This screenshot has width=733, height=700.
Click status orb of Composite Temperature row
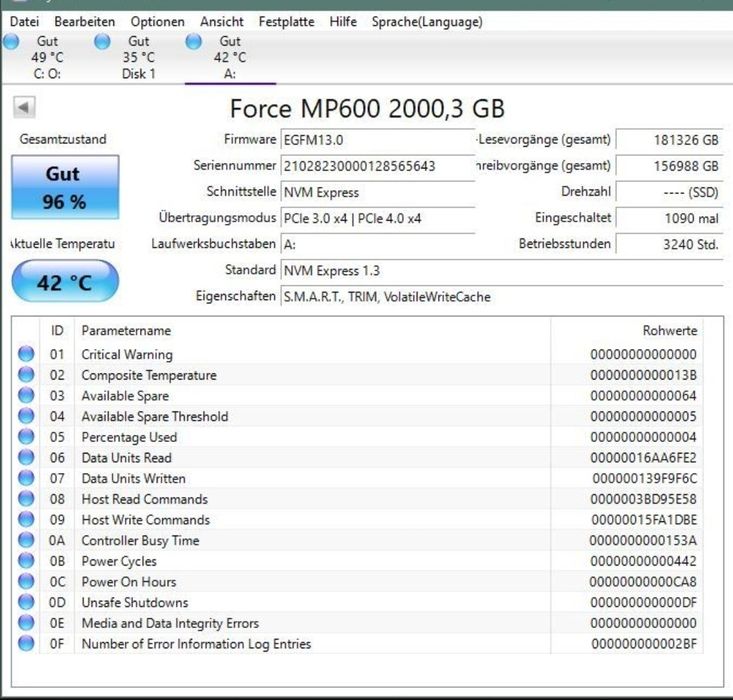click(26, 375)
